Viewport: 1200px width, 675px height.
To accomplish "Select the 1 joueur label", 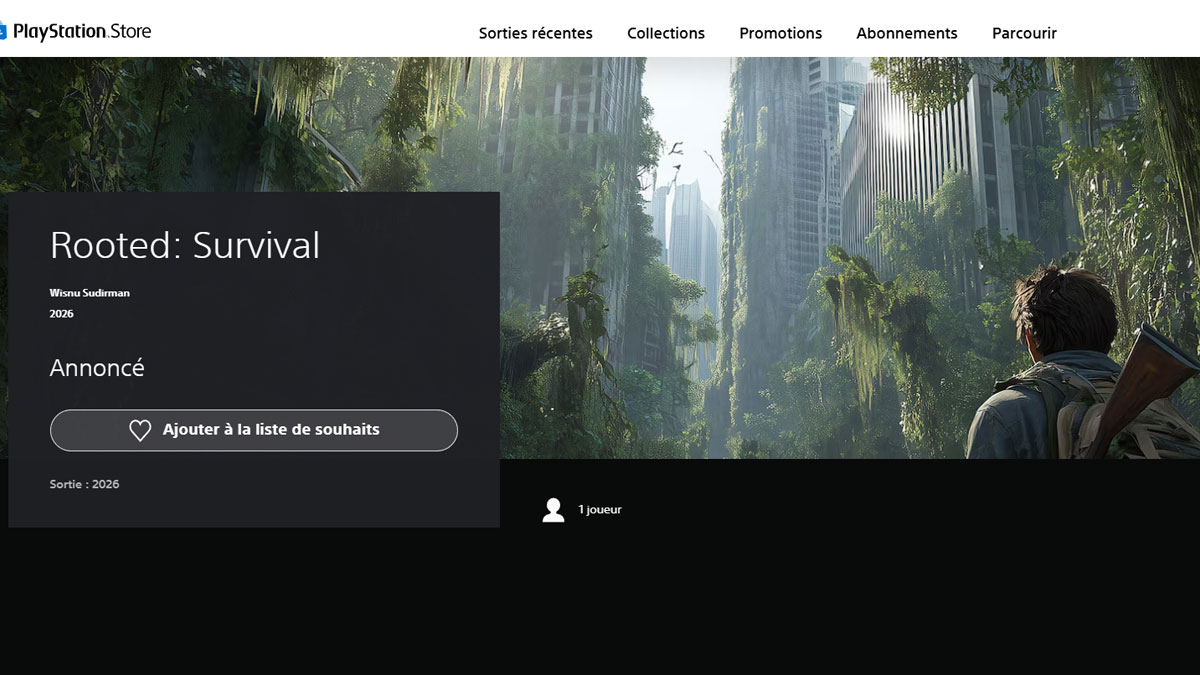I will pyautogui.click(x=599, y=510).
